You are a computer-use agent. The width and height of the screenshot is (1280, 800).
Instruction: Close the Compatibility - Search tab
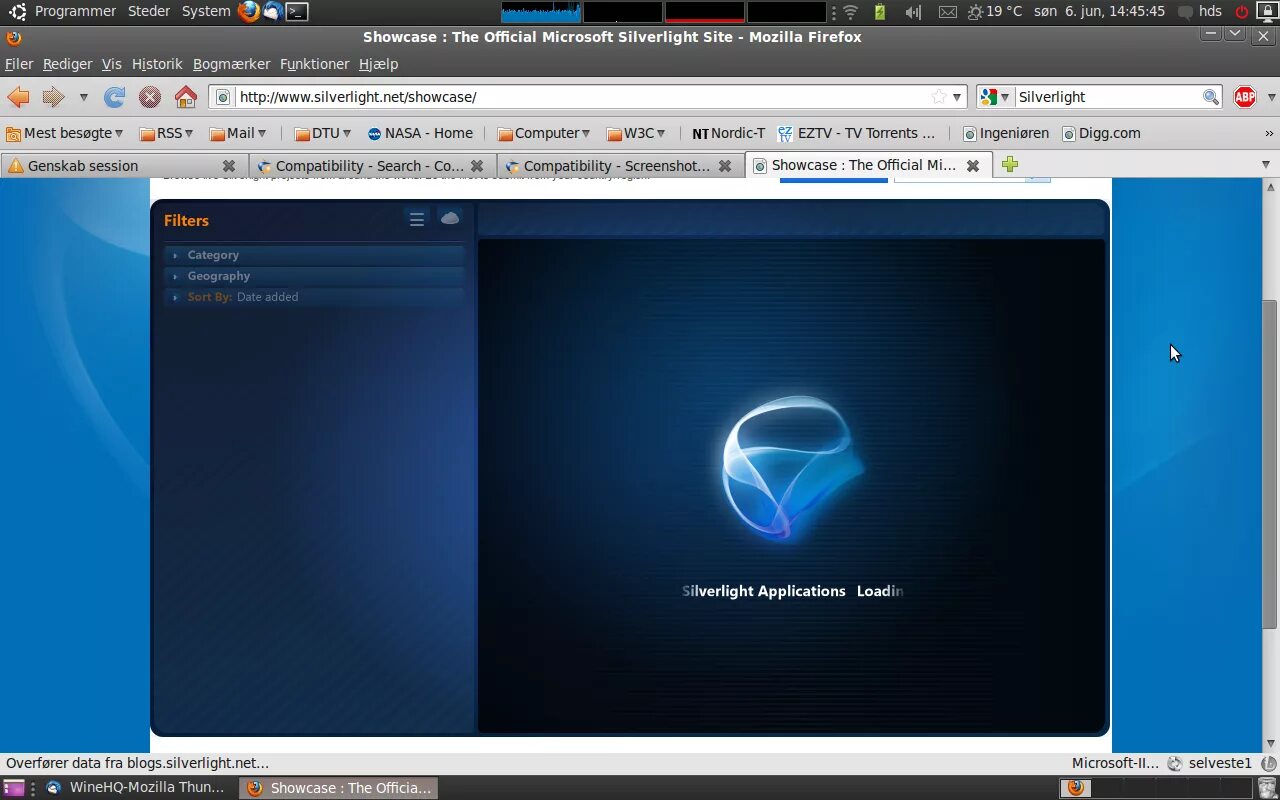point(477,166)
